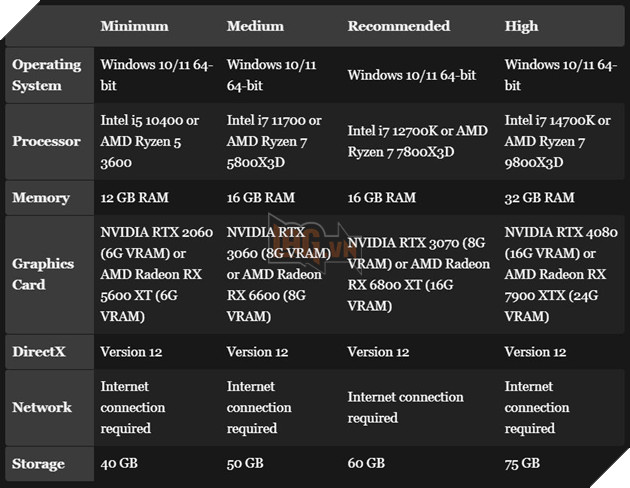630x488 pixels.
Task: Select the Memory row label
Action: click(41, 198)
